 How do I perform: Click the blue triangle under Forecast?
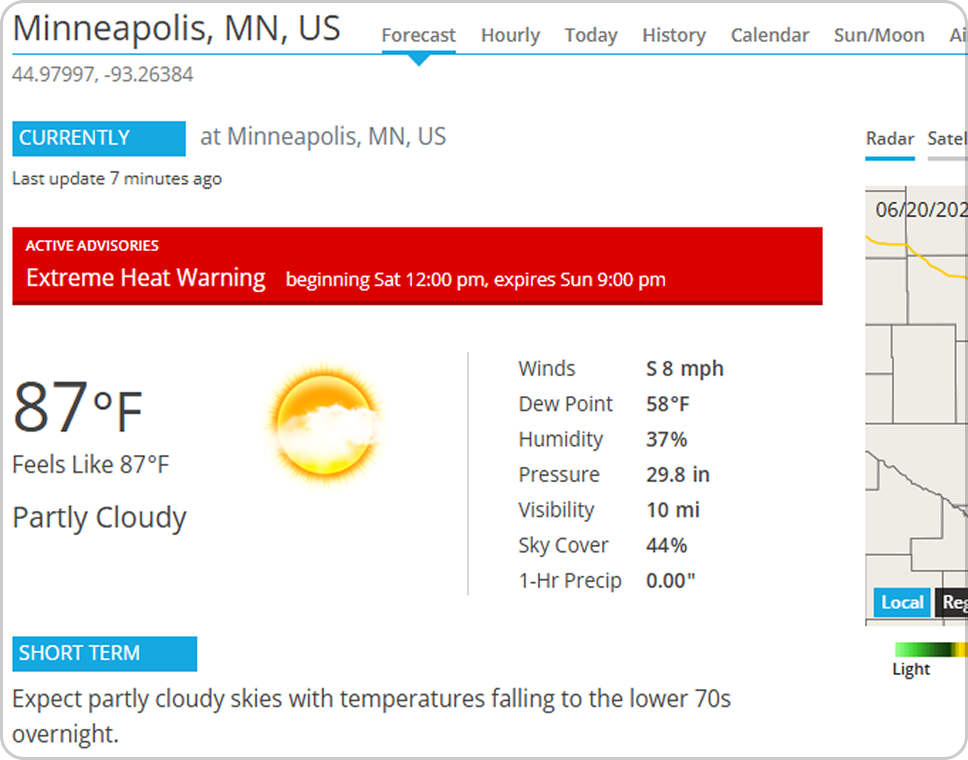click(419, 59)
